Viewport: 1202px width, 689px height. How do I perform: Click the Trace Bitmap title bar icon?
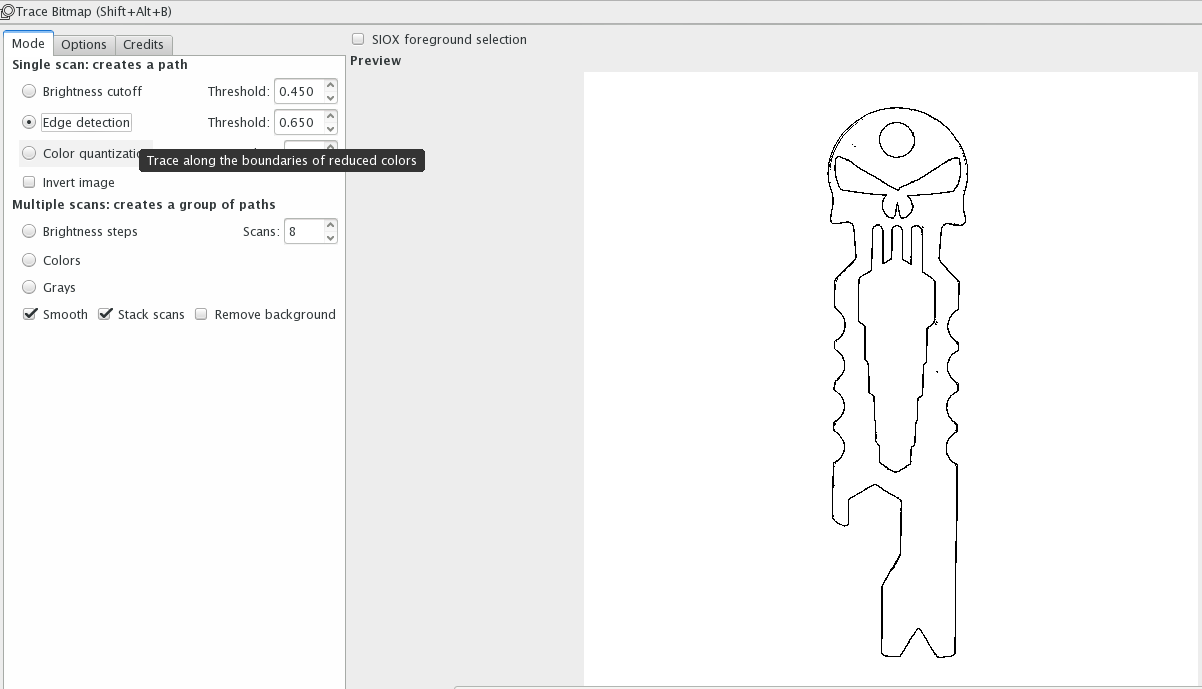[7, 11]
